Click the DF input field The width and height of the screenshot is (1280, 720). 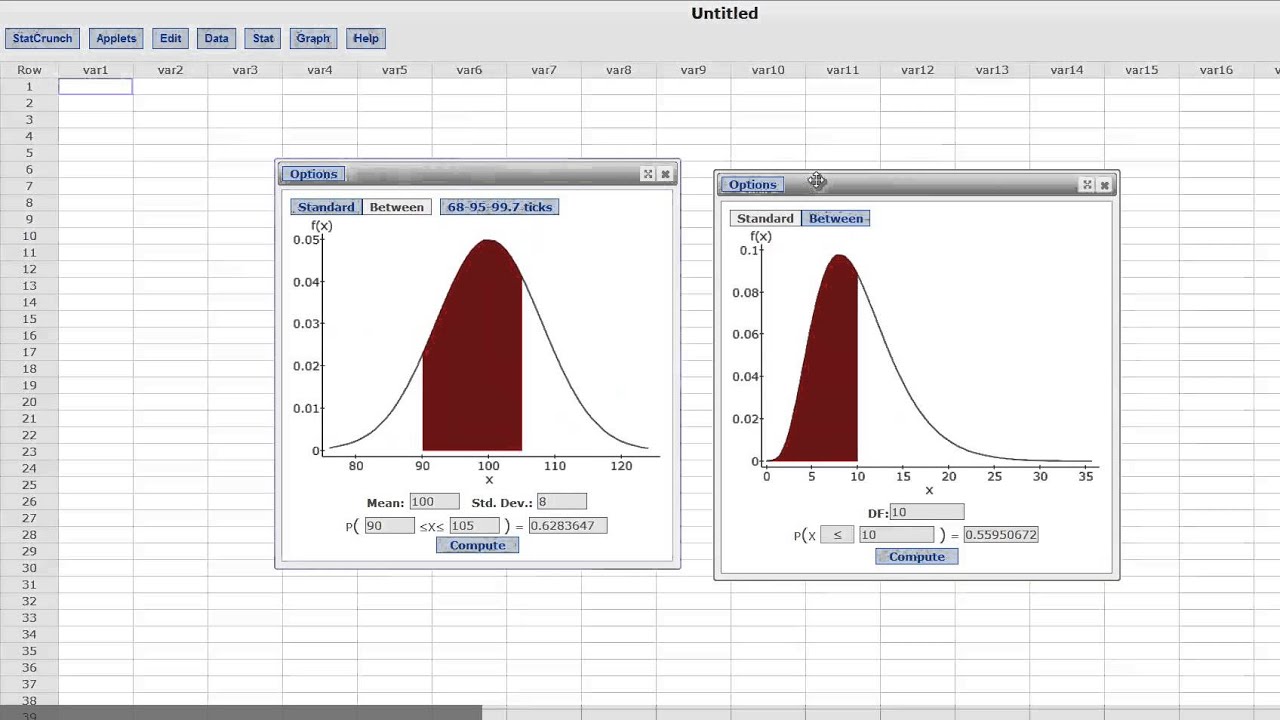click(x=926, y=513)
